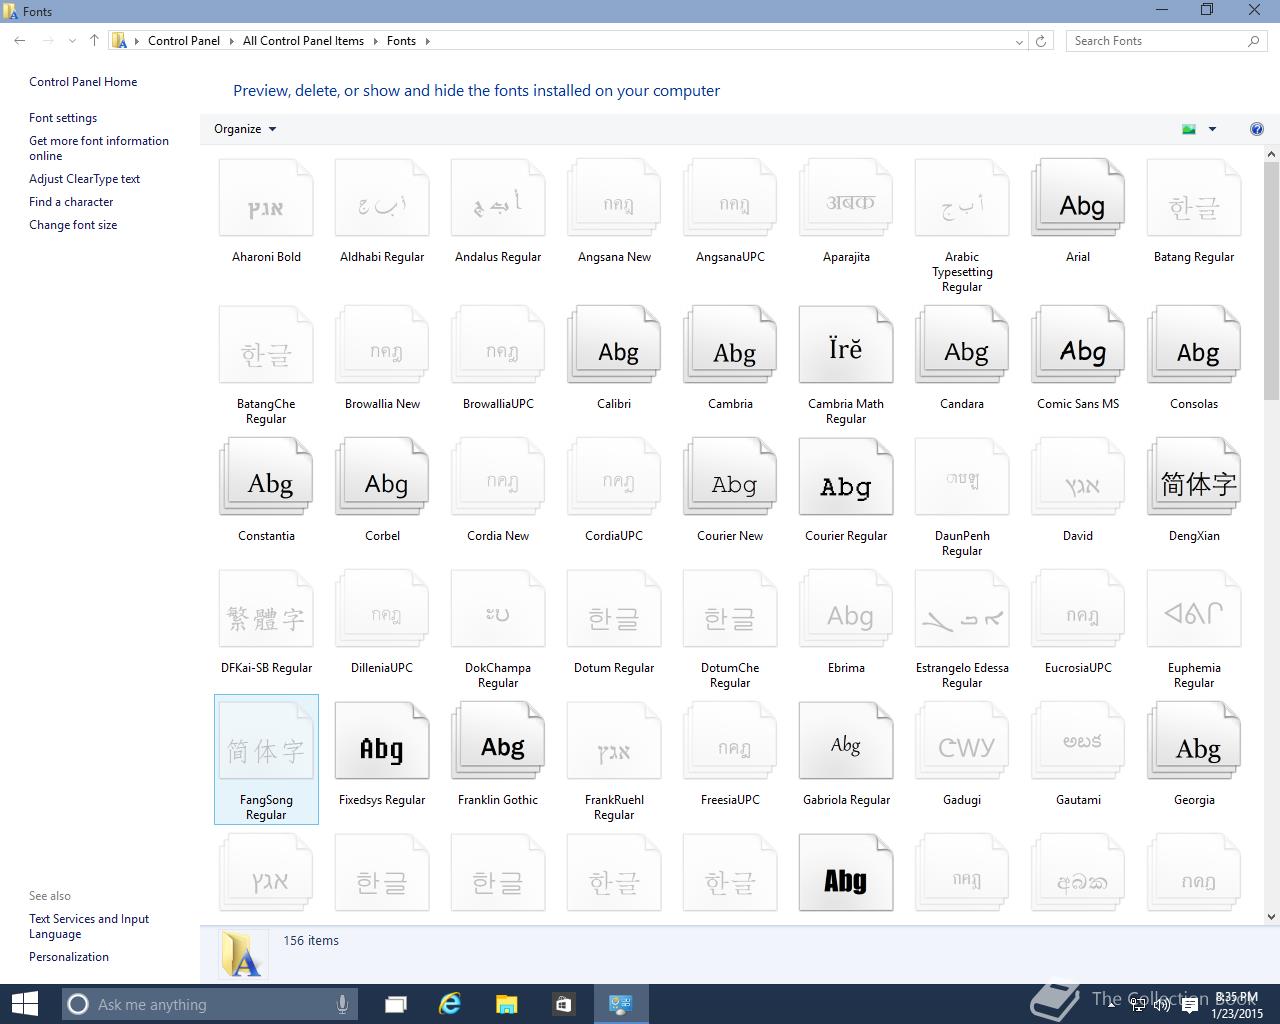Click the vertical scrollbar down arrow
1280x1024 pixels.
click(x=1271, y=917)
